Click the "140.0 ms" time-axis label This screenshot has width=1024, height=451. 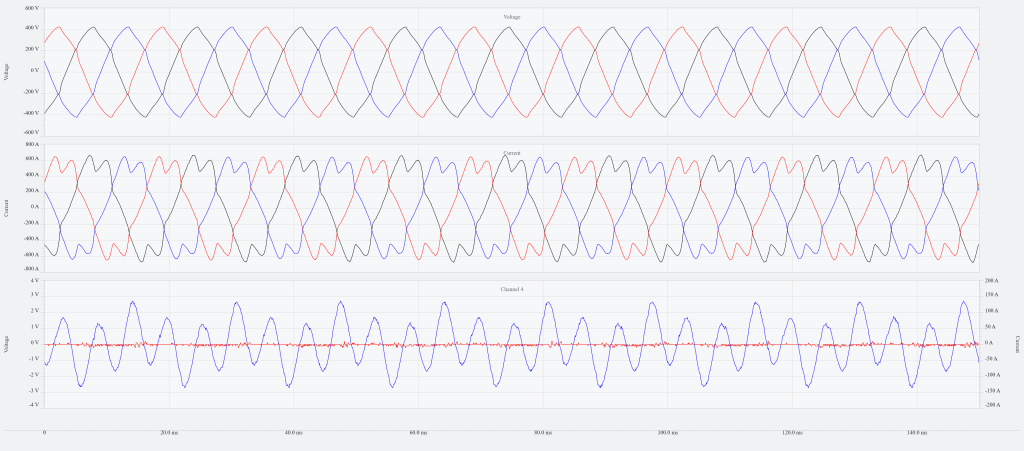(x=918, y=433)
